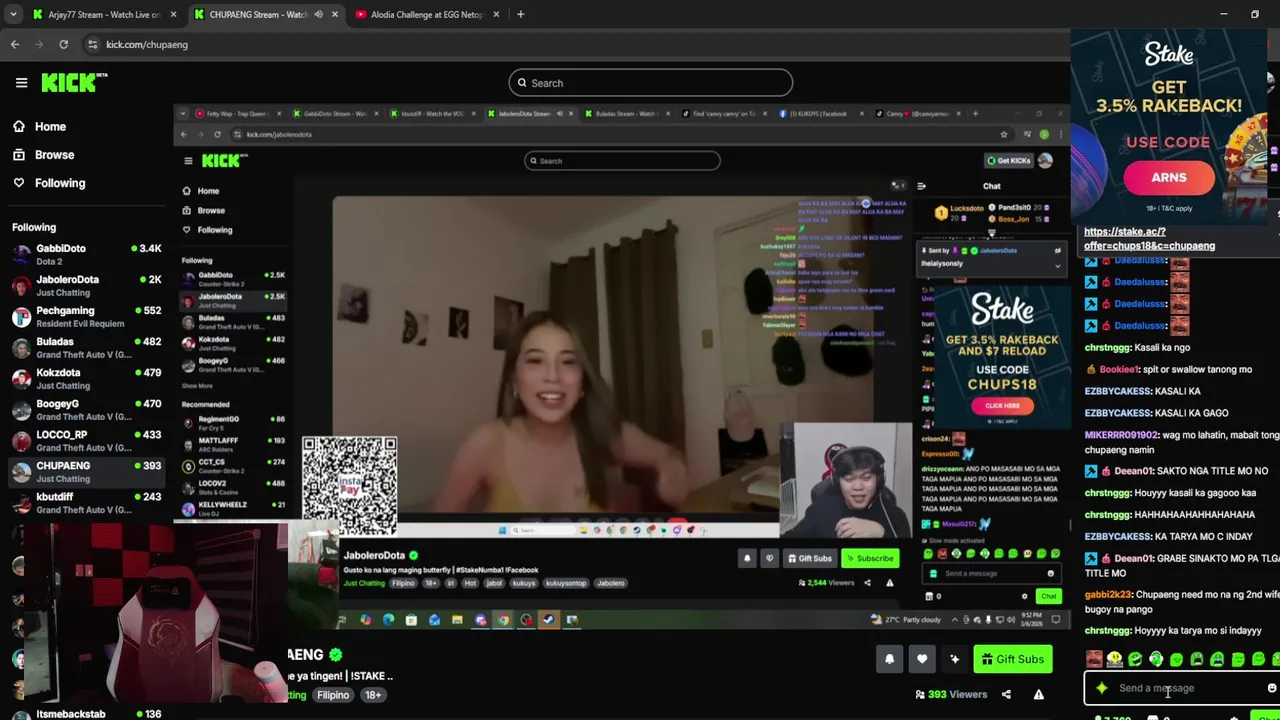
Task: Click the Gift Subs button
Action: point(1012,659)
